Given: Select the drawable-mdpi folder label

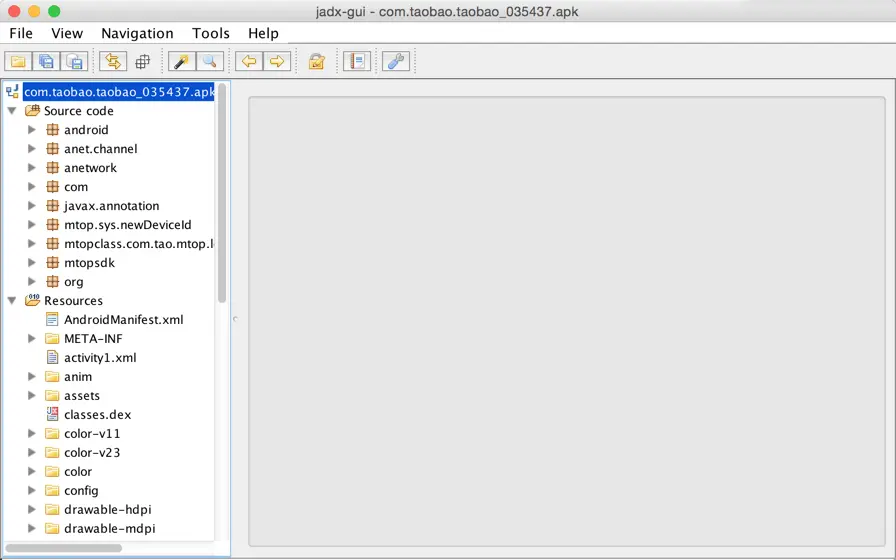Looking at the screenshot, I should tap(110, 529).
